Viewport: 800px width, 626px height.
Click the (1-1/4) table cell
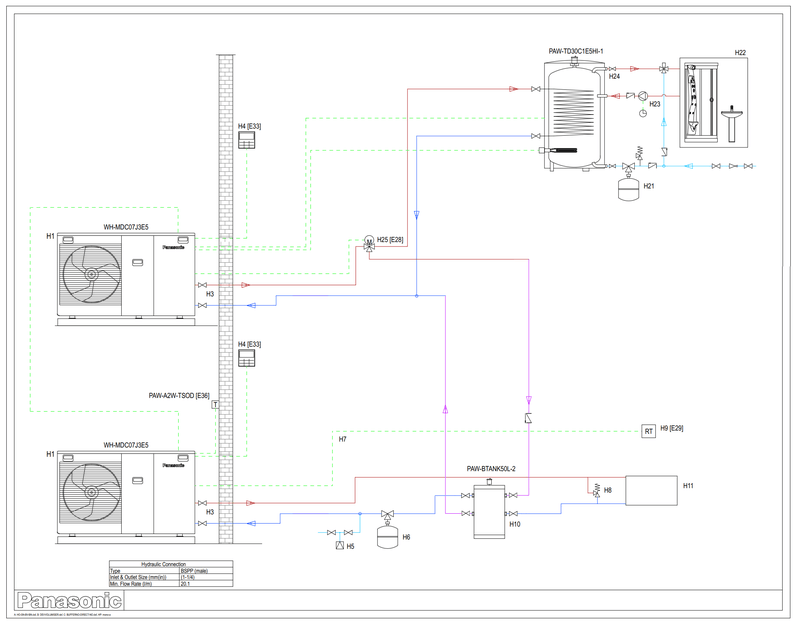point(206,577)
